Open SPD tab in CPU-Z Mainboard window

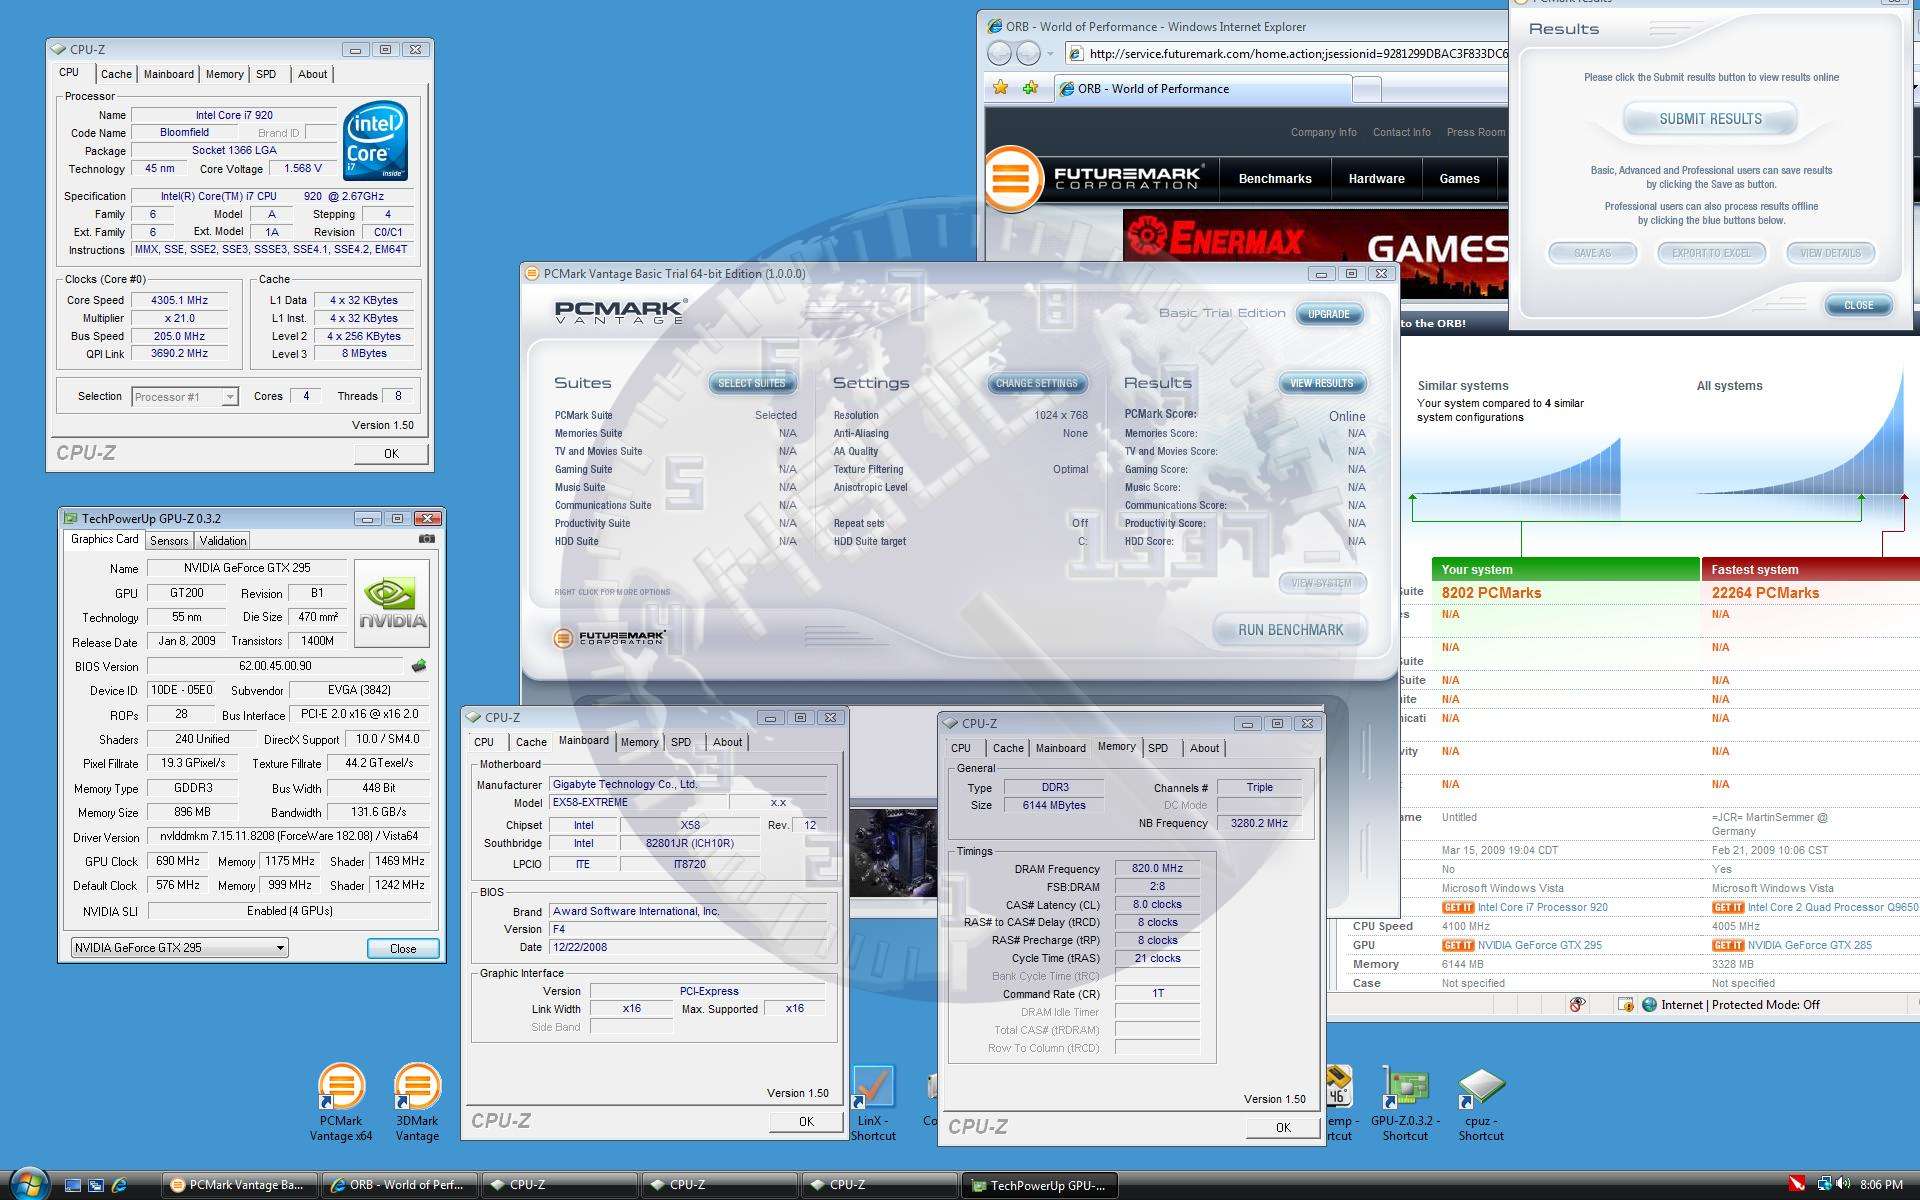pos(681,743)
